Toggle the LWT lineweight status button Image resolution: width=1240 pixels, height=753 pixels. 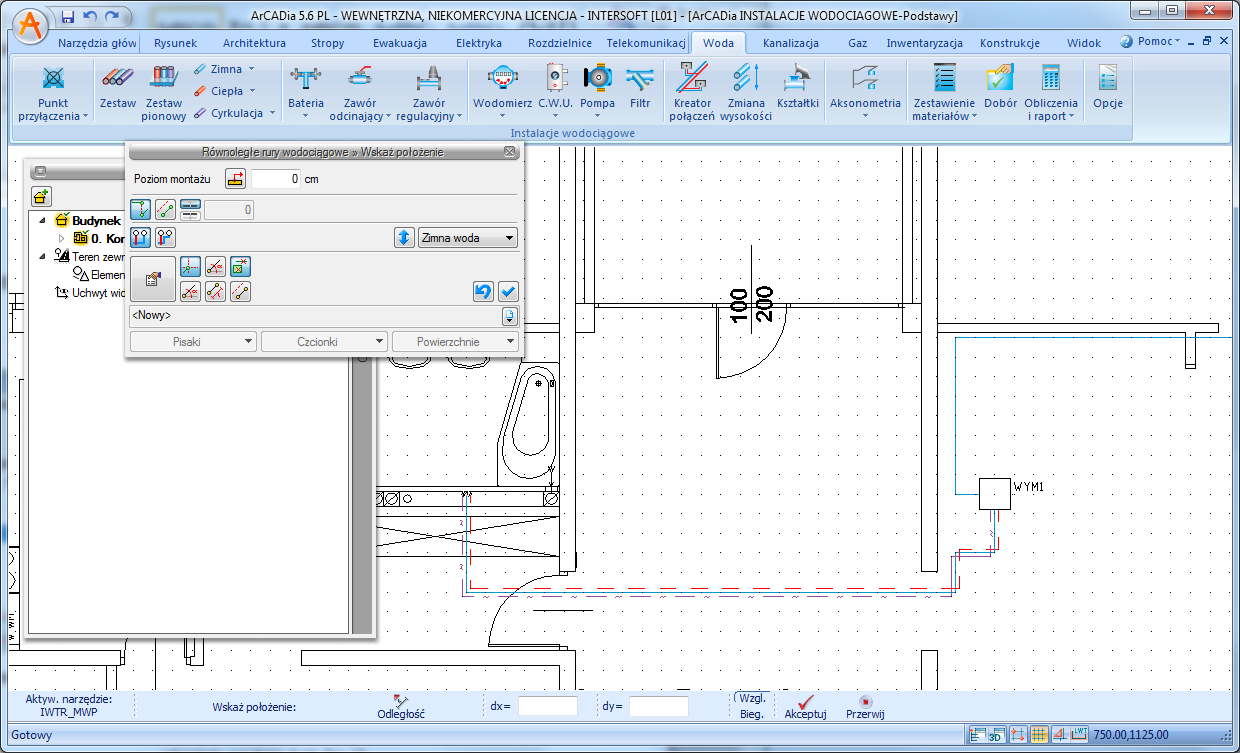(x=1080, y=735)
